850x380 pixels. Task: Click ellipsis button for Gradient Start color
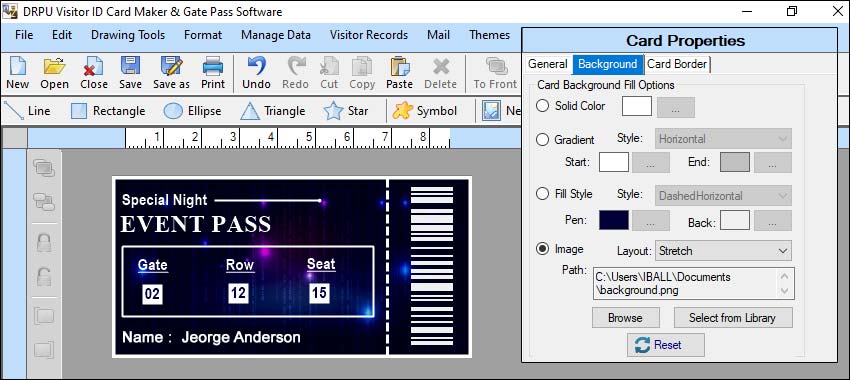(651, 162)
